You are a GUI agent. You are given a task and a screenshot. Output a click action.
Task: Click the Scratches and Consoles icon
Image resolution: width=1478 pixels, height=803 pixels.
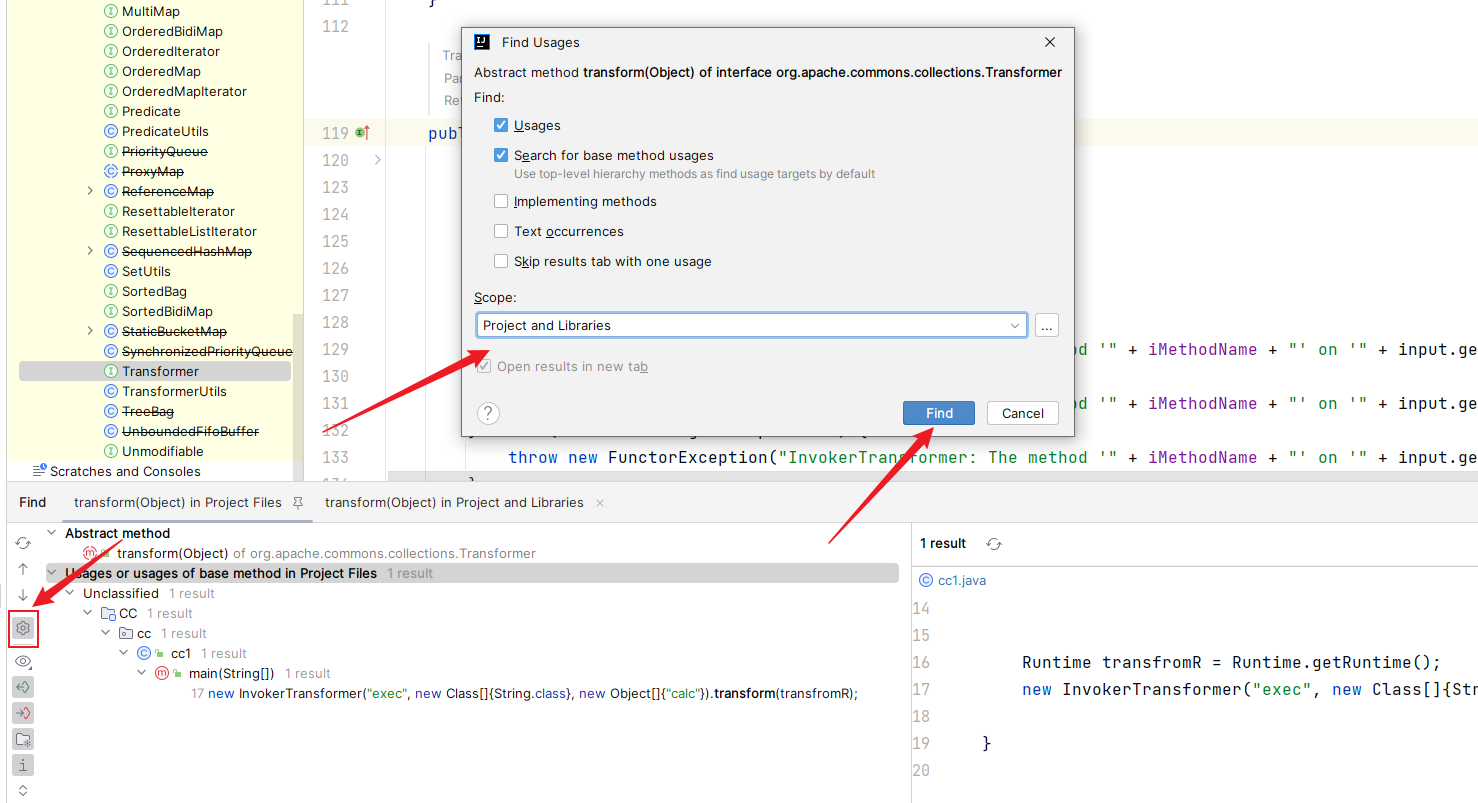coord(40,471)
